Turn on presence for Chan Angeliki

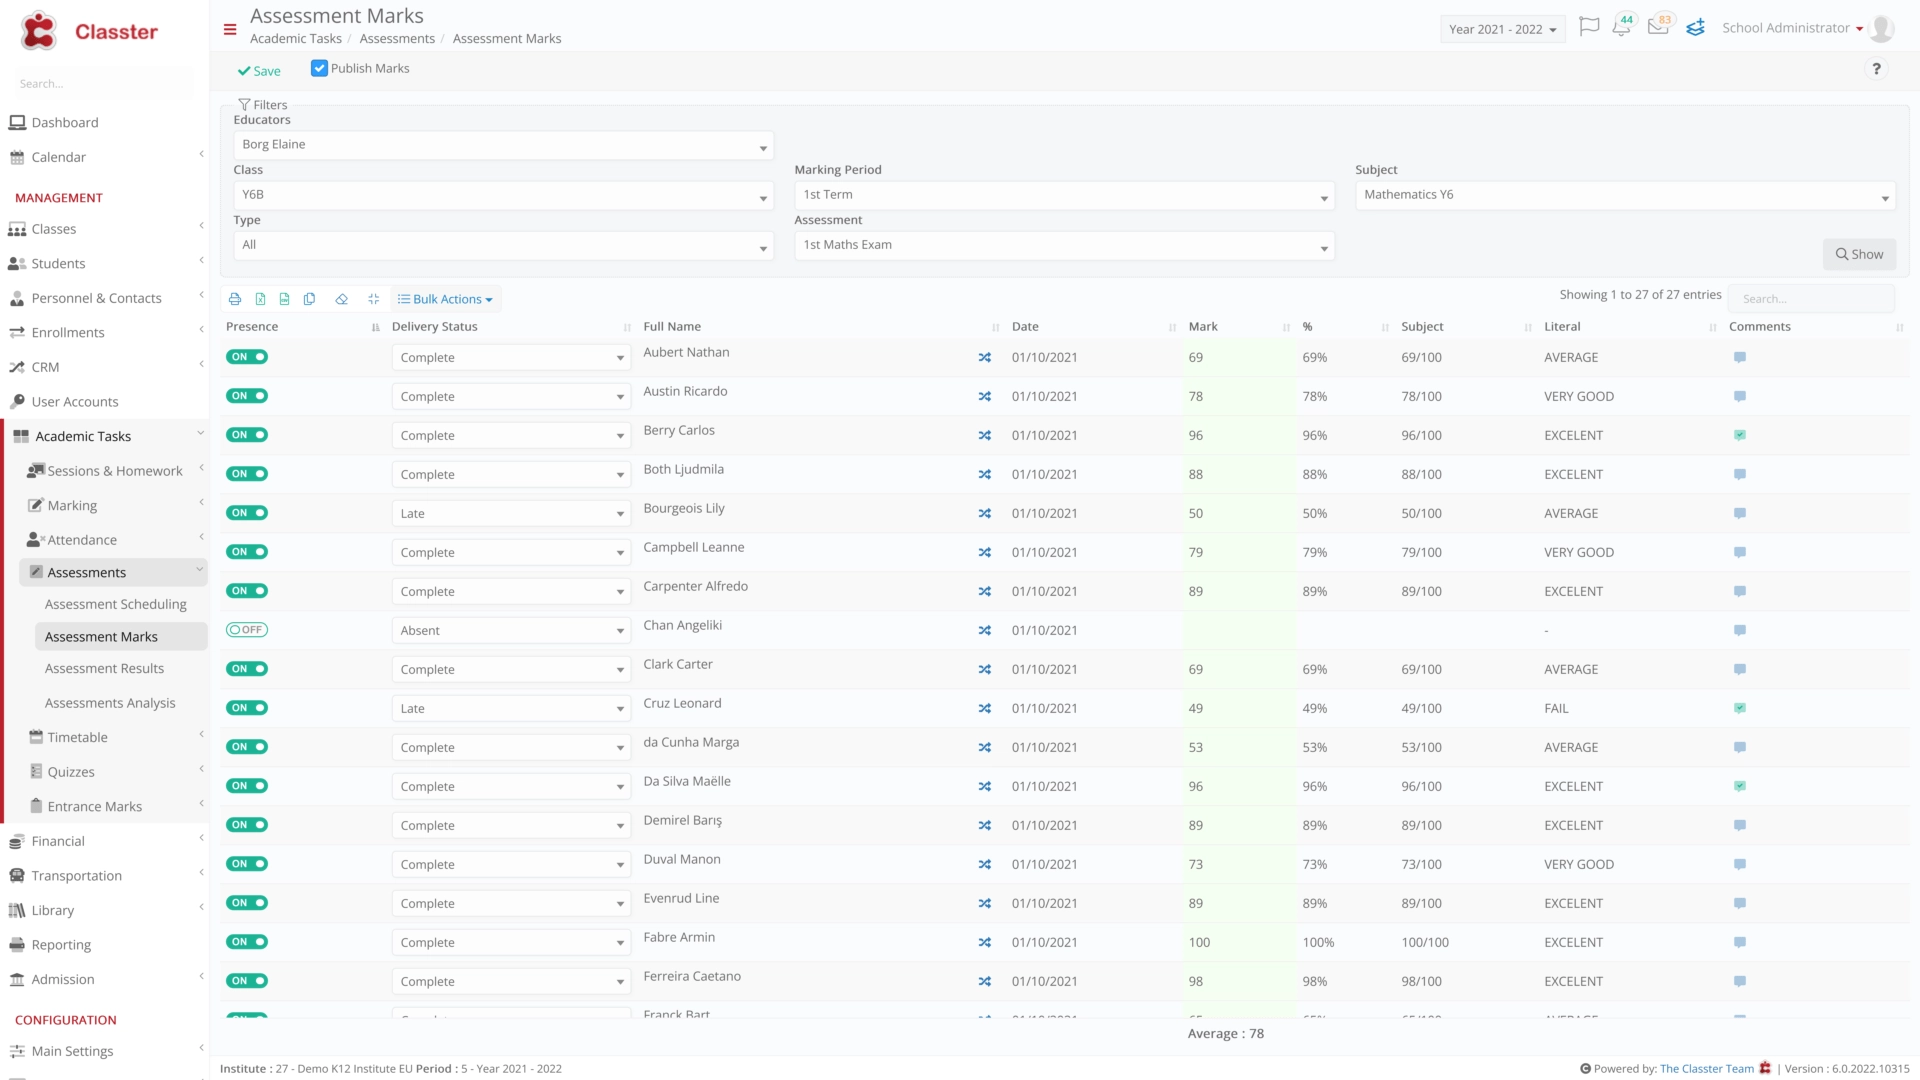[247, 630]
